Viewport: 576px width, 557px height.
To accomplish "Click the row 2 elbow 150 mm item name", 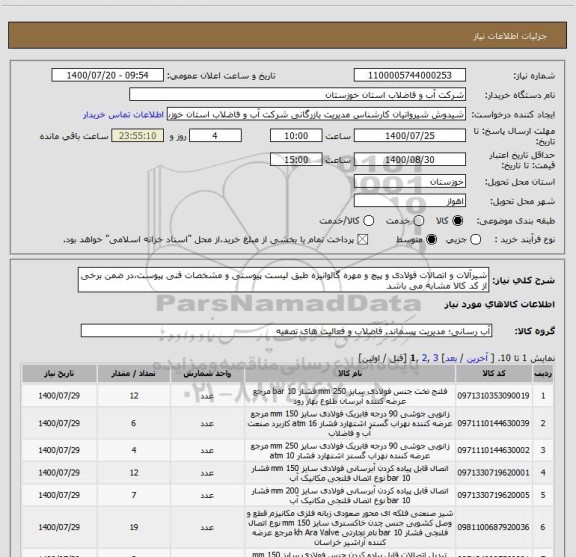I will pyautogui.click(x=350, y=423).
